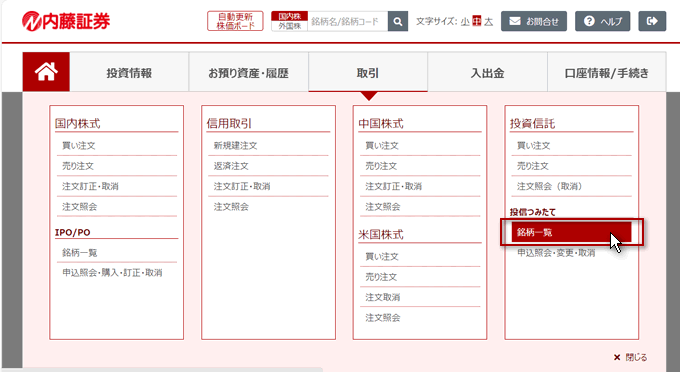This screenshot has height=372, width=680.
Task: Click the 国内株式 section heading
Action: click(x=78, y=124)
